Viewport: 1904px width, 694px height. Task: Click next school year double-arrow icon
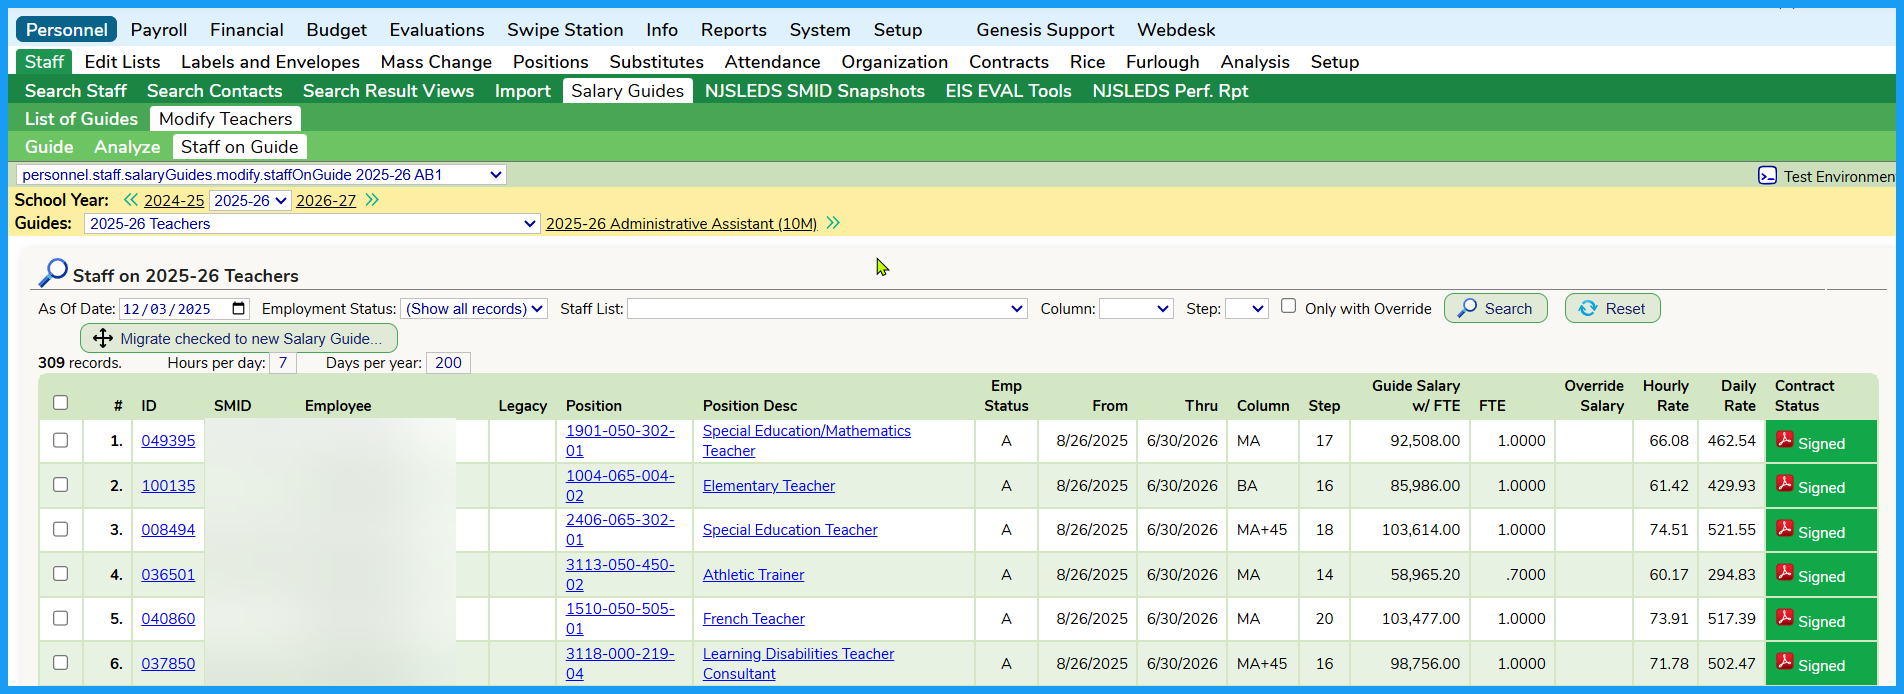tap(372, 200)
